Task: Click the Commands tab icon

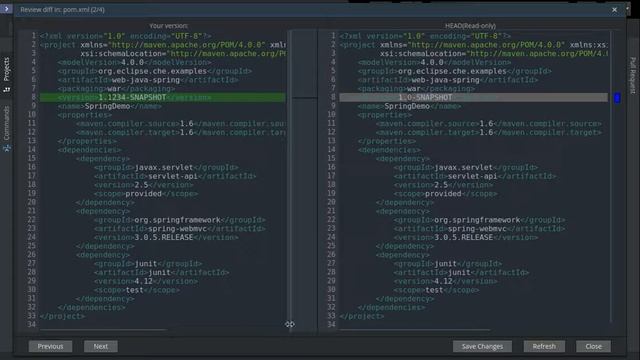Action: [7, 149]
